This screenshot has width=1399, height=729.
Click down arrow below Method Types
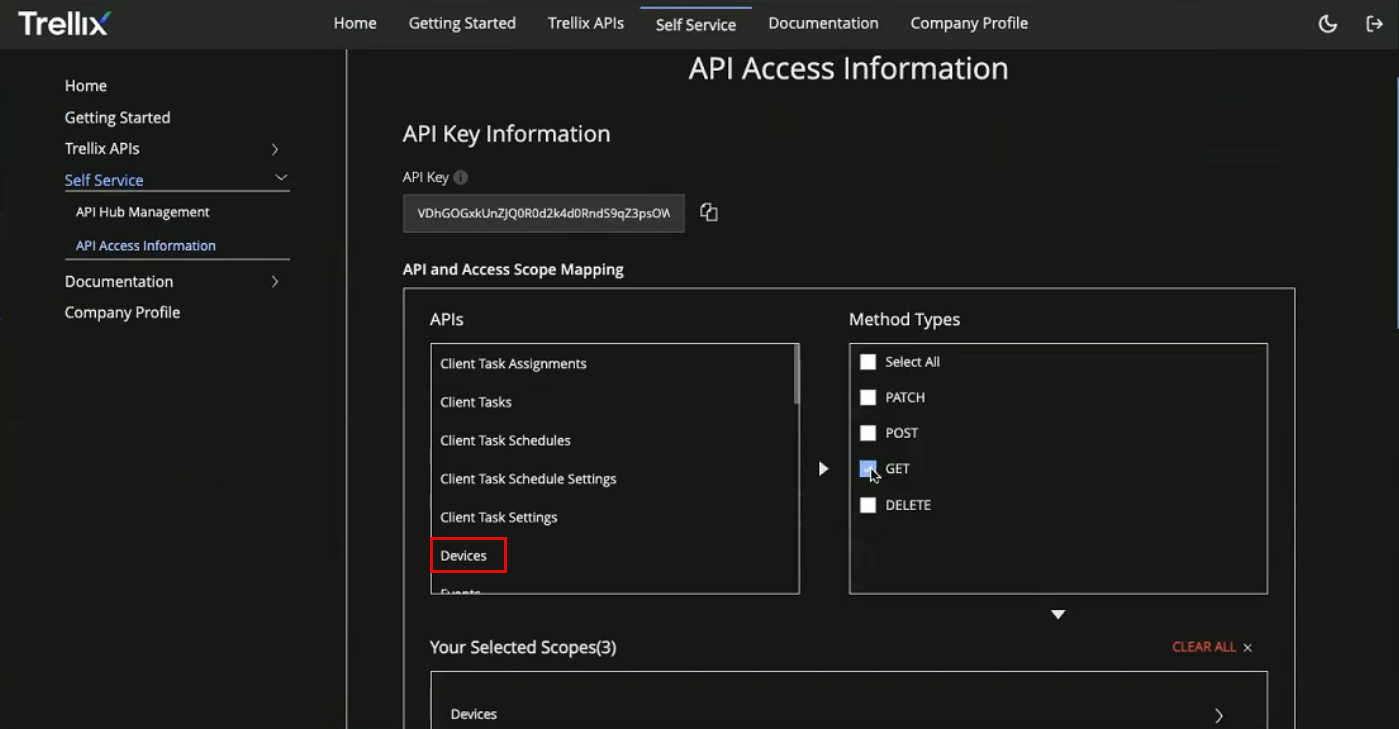[x=1058, y=614]
